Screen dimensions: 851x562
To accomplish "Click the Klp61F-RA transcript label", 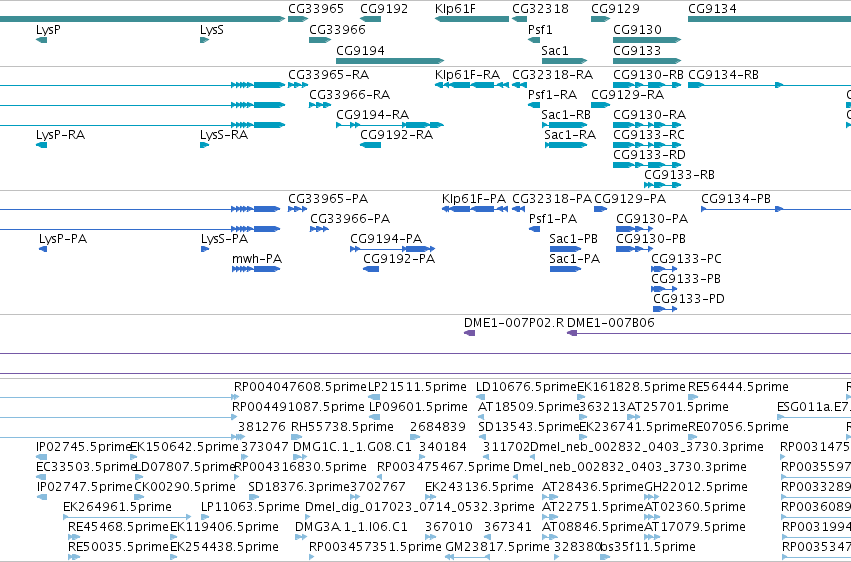I will [x=467, y=75].
